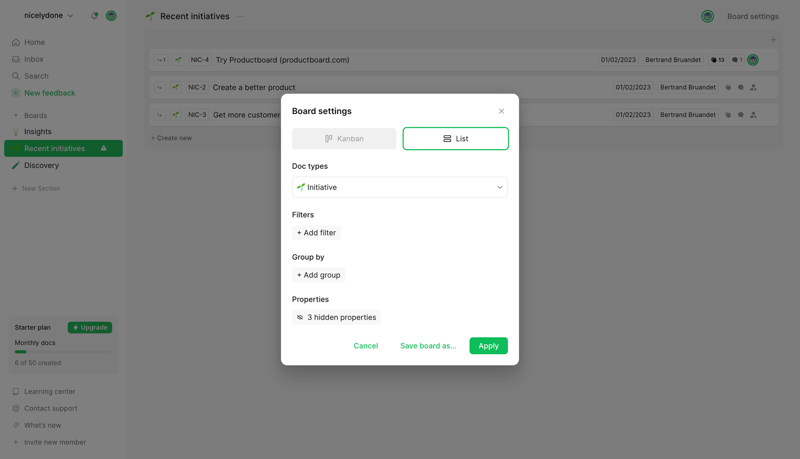Click Bertrand Bruandet tag on NIC-3 row
Viewport: 800px width, 459px height.
pos(688,115)
